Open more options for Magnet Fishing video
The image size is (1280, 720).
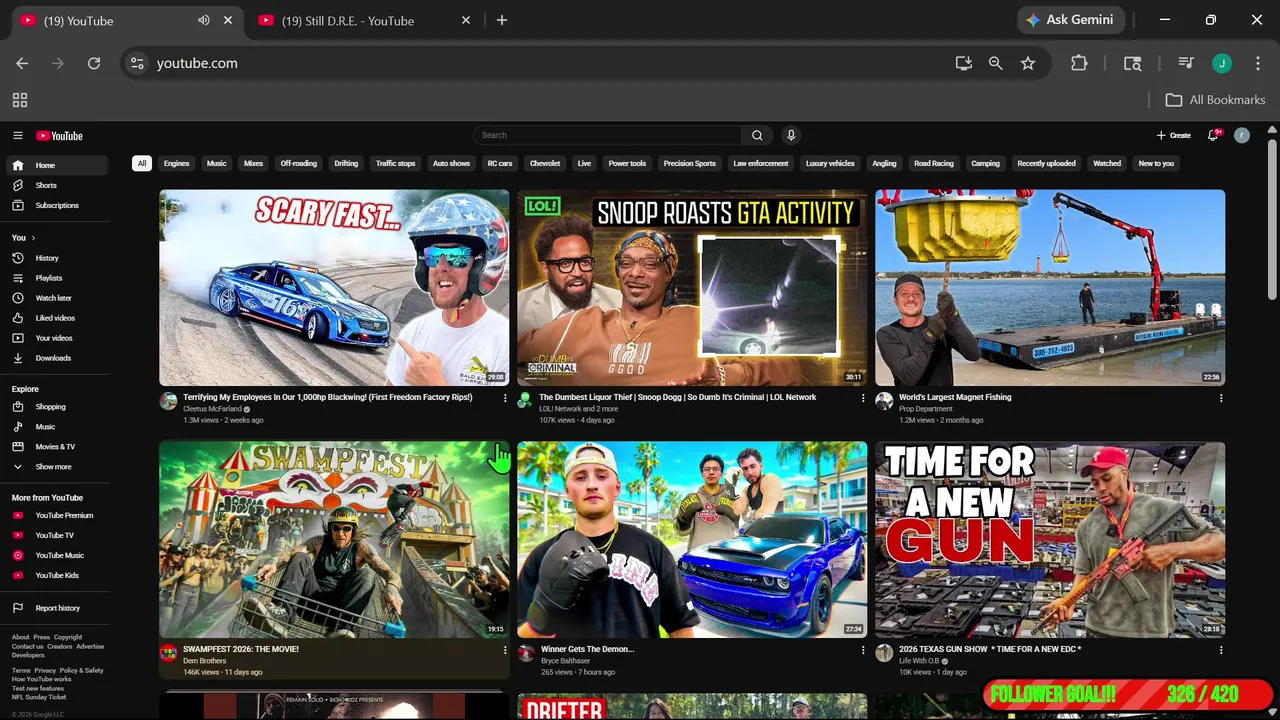[1221, 398]
